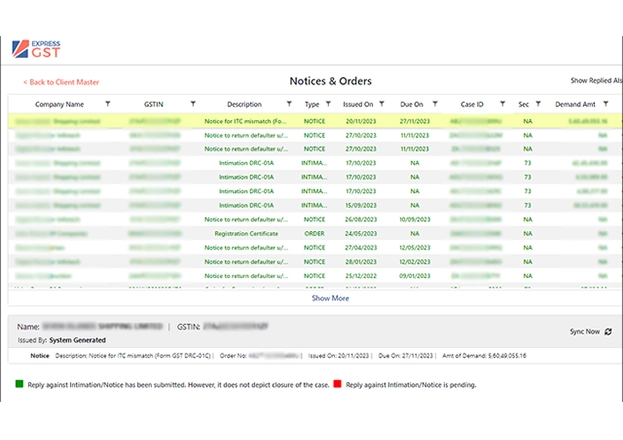Go back to Client Master
Screen dimensions: 623x440
click(x=62, y=82)
